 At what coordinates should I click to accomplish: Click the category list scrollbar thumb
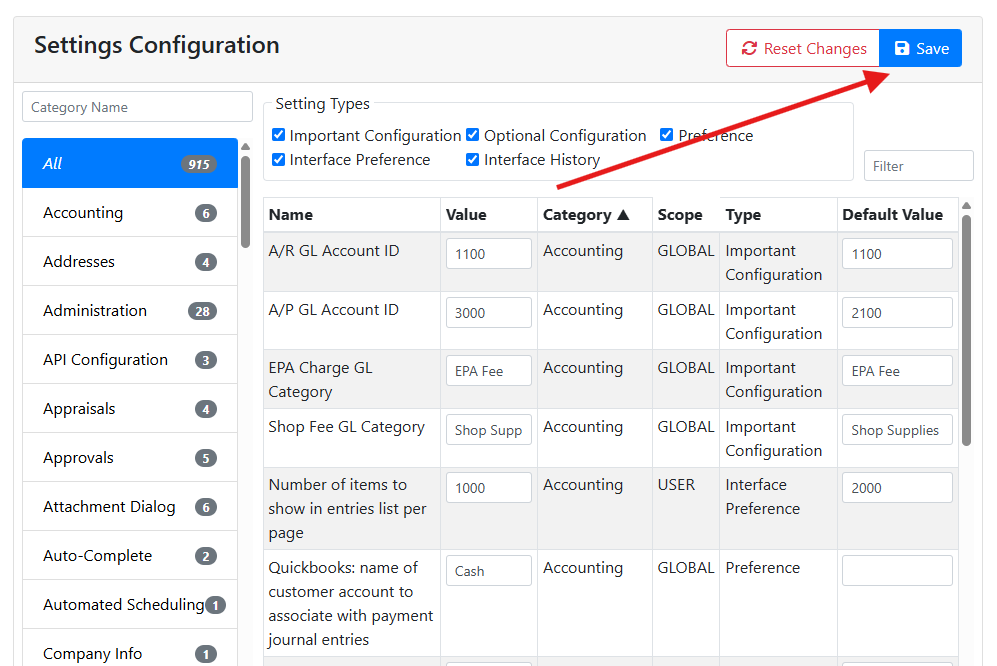click(x=245, y=200)
